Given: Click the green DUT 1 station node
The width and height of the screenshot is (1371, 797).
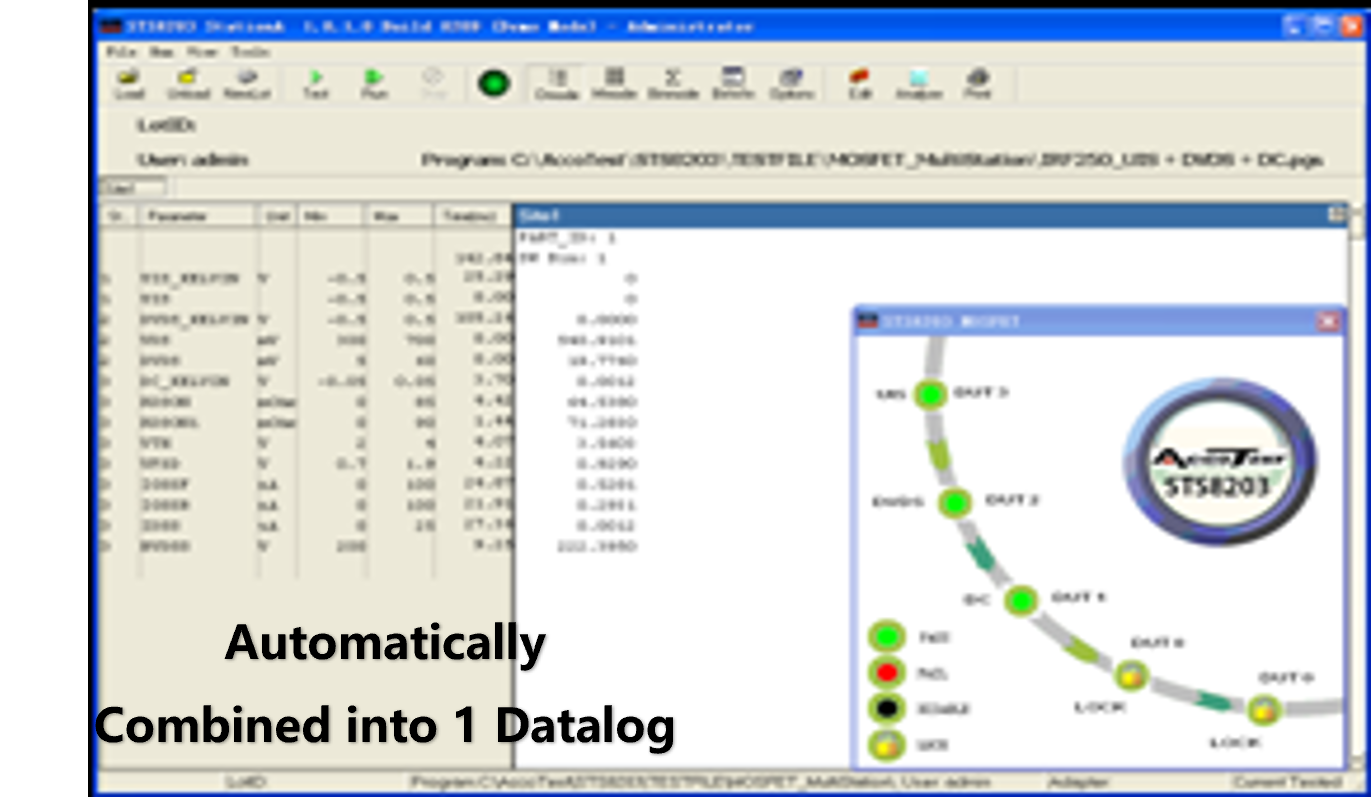Looking at the screenshot, I should pos(1020,600).
